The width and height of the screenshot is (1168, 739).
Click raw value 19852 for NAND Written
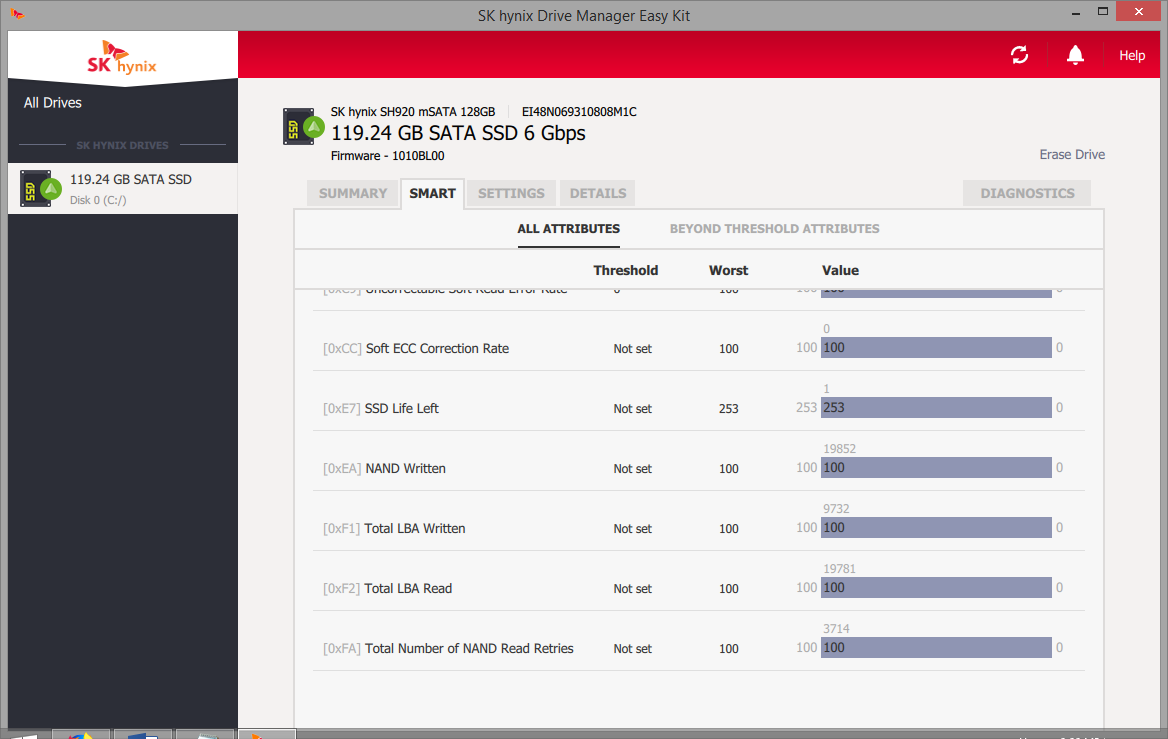[840, 449]
